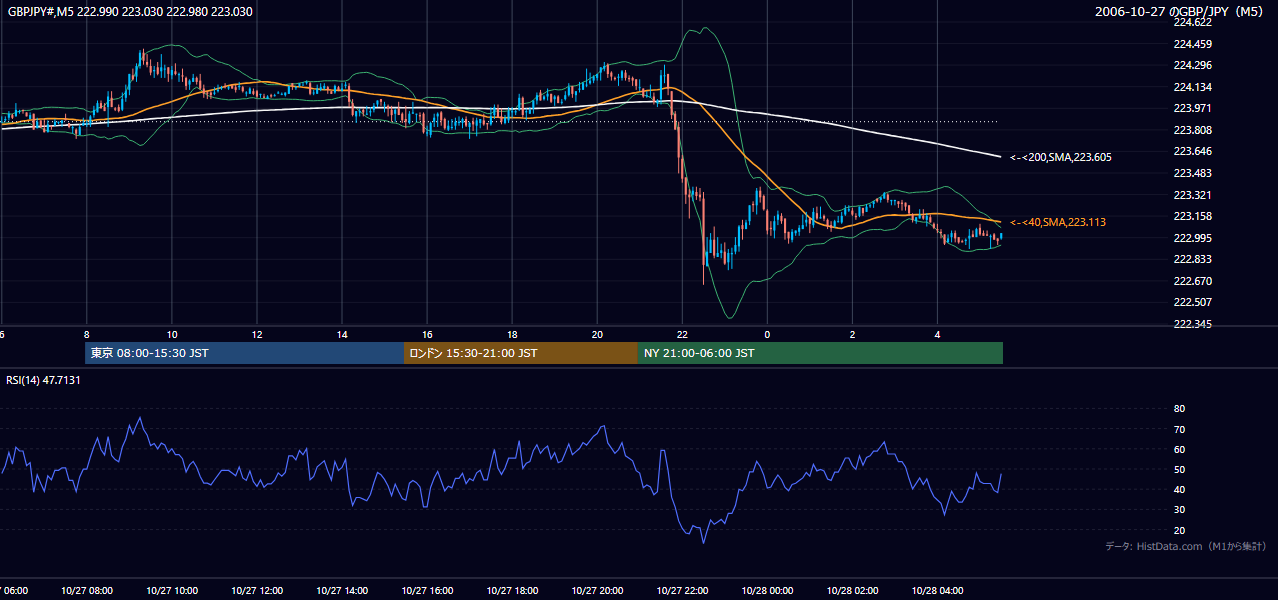The width and height of the screenshot is (1278, 600).
Task: Click price axis value 223.321
Action: tap(1192, 195)
